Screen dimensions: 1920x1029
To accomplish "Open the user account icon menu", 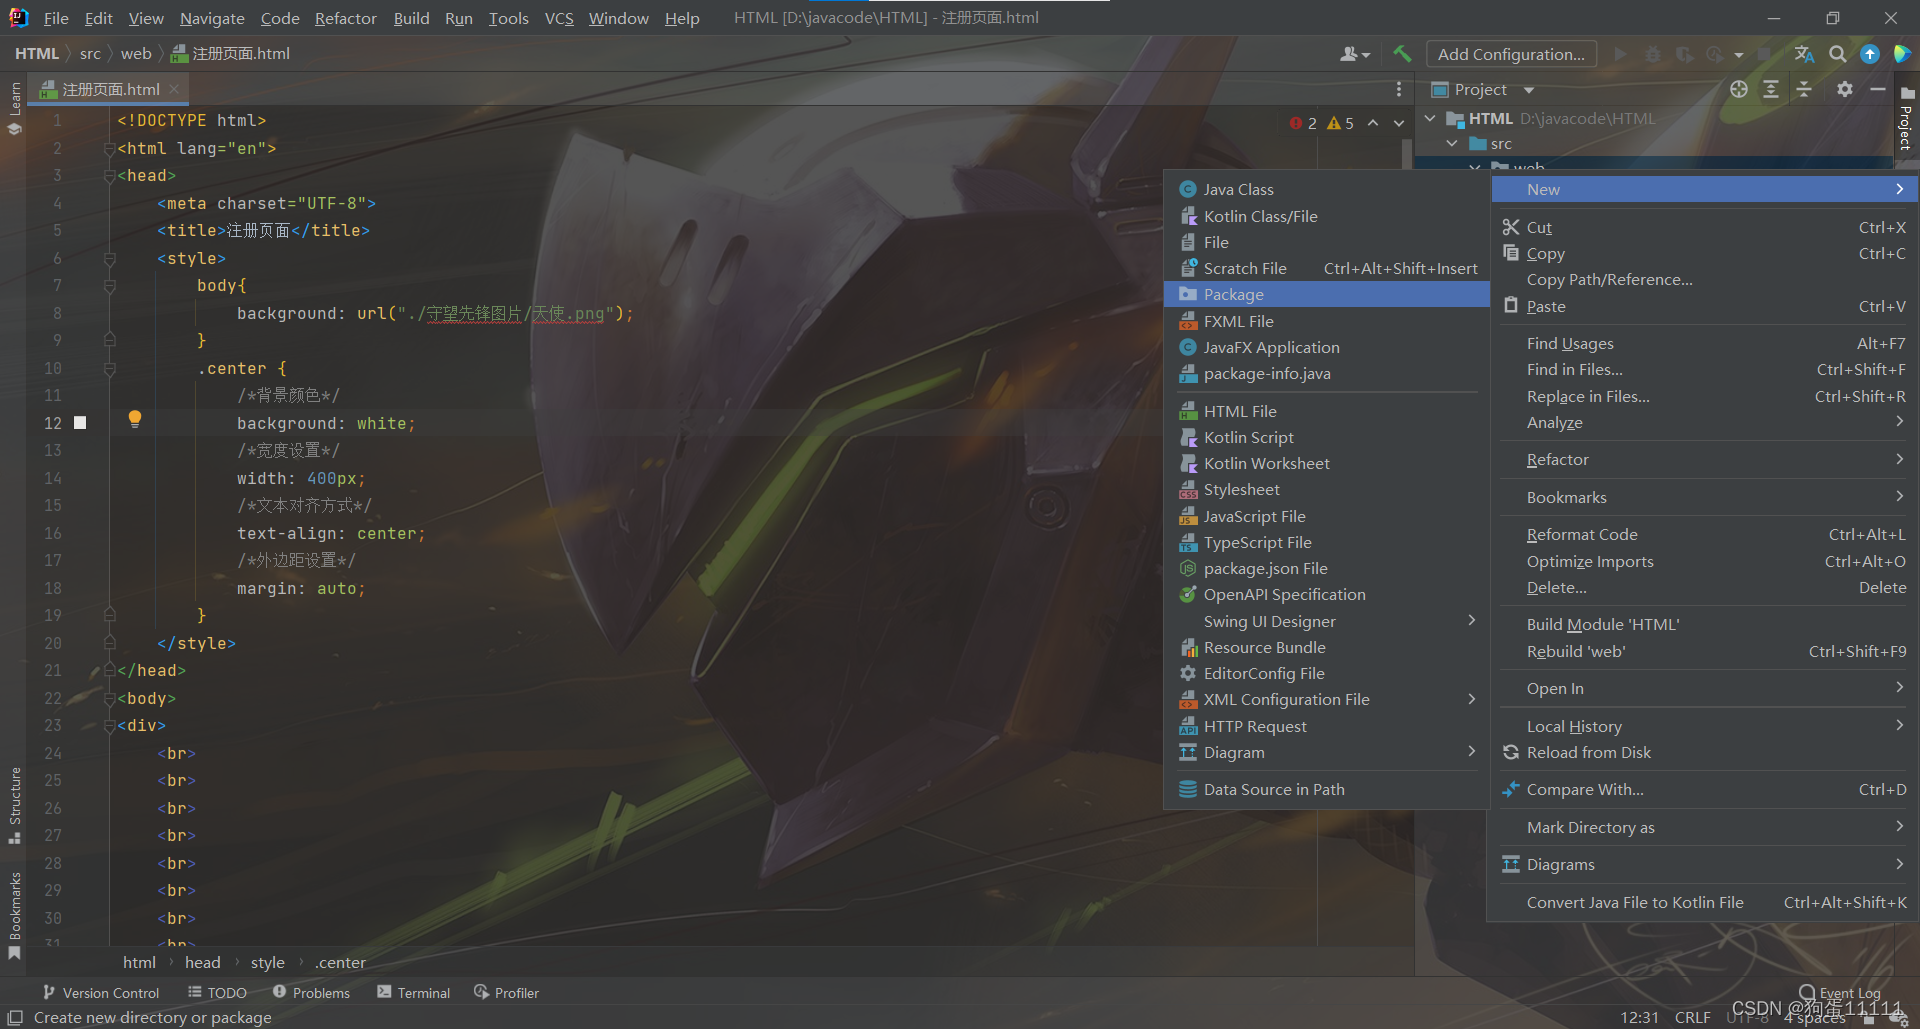I will [1355, 54].
